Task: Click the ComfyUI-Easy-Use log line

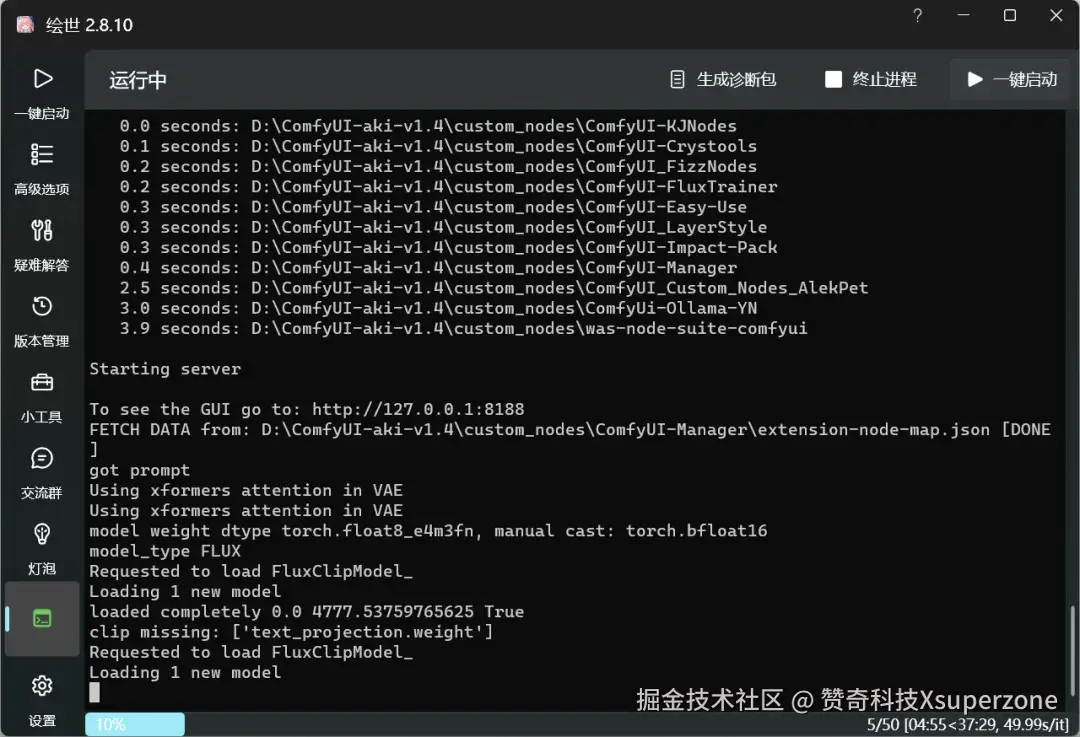Action: pyautogui.click(x=433, y=207)
